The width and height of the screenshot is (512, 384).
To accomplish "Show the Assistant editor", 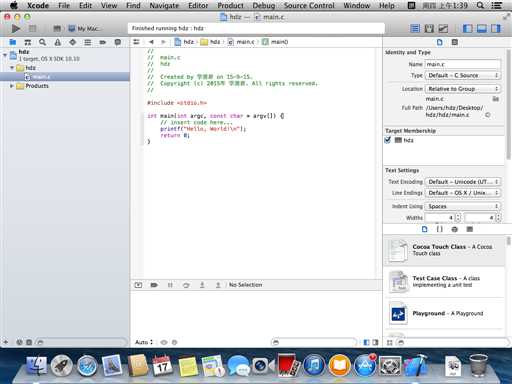I will pyautogui.click(x=429, y=29).
